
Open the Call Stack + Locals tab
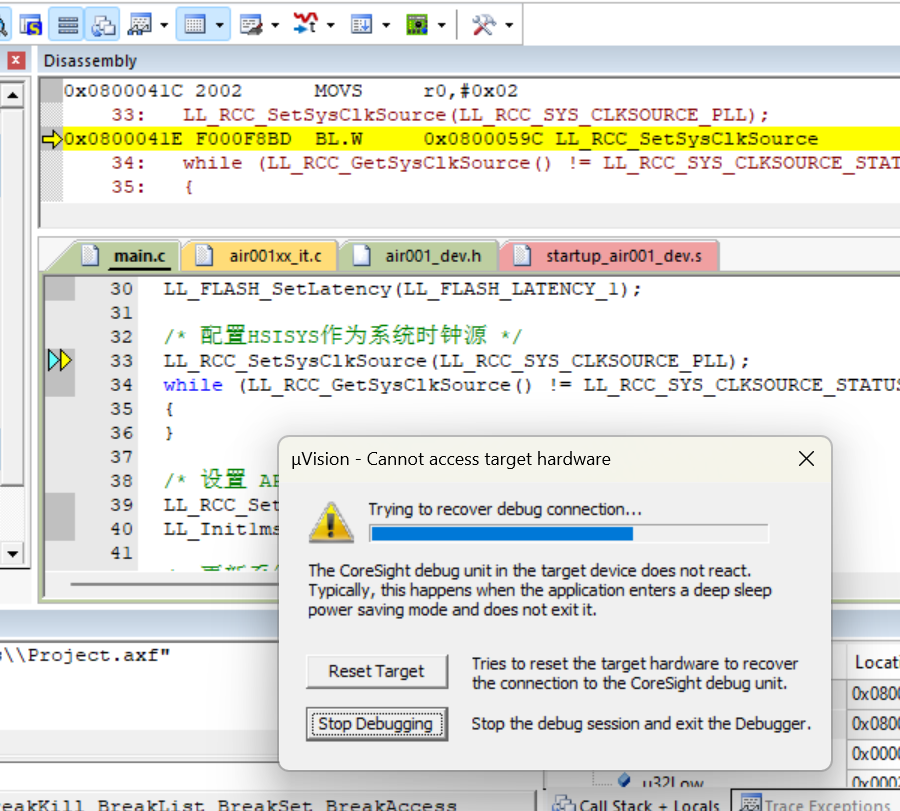coord(636,804)
